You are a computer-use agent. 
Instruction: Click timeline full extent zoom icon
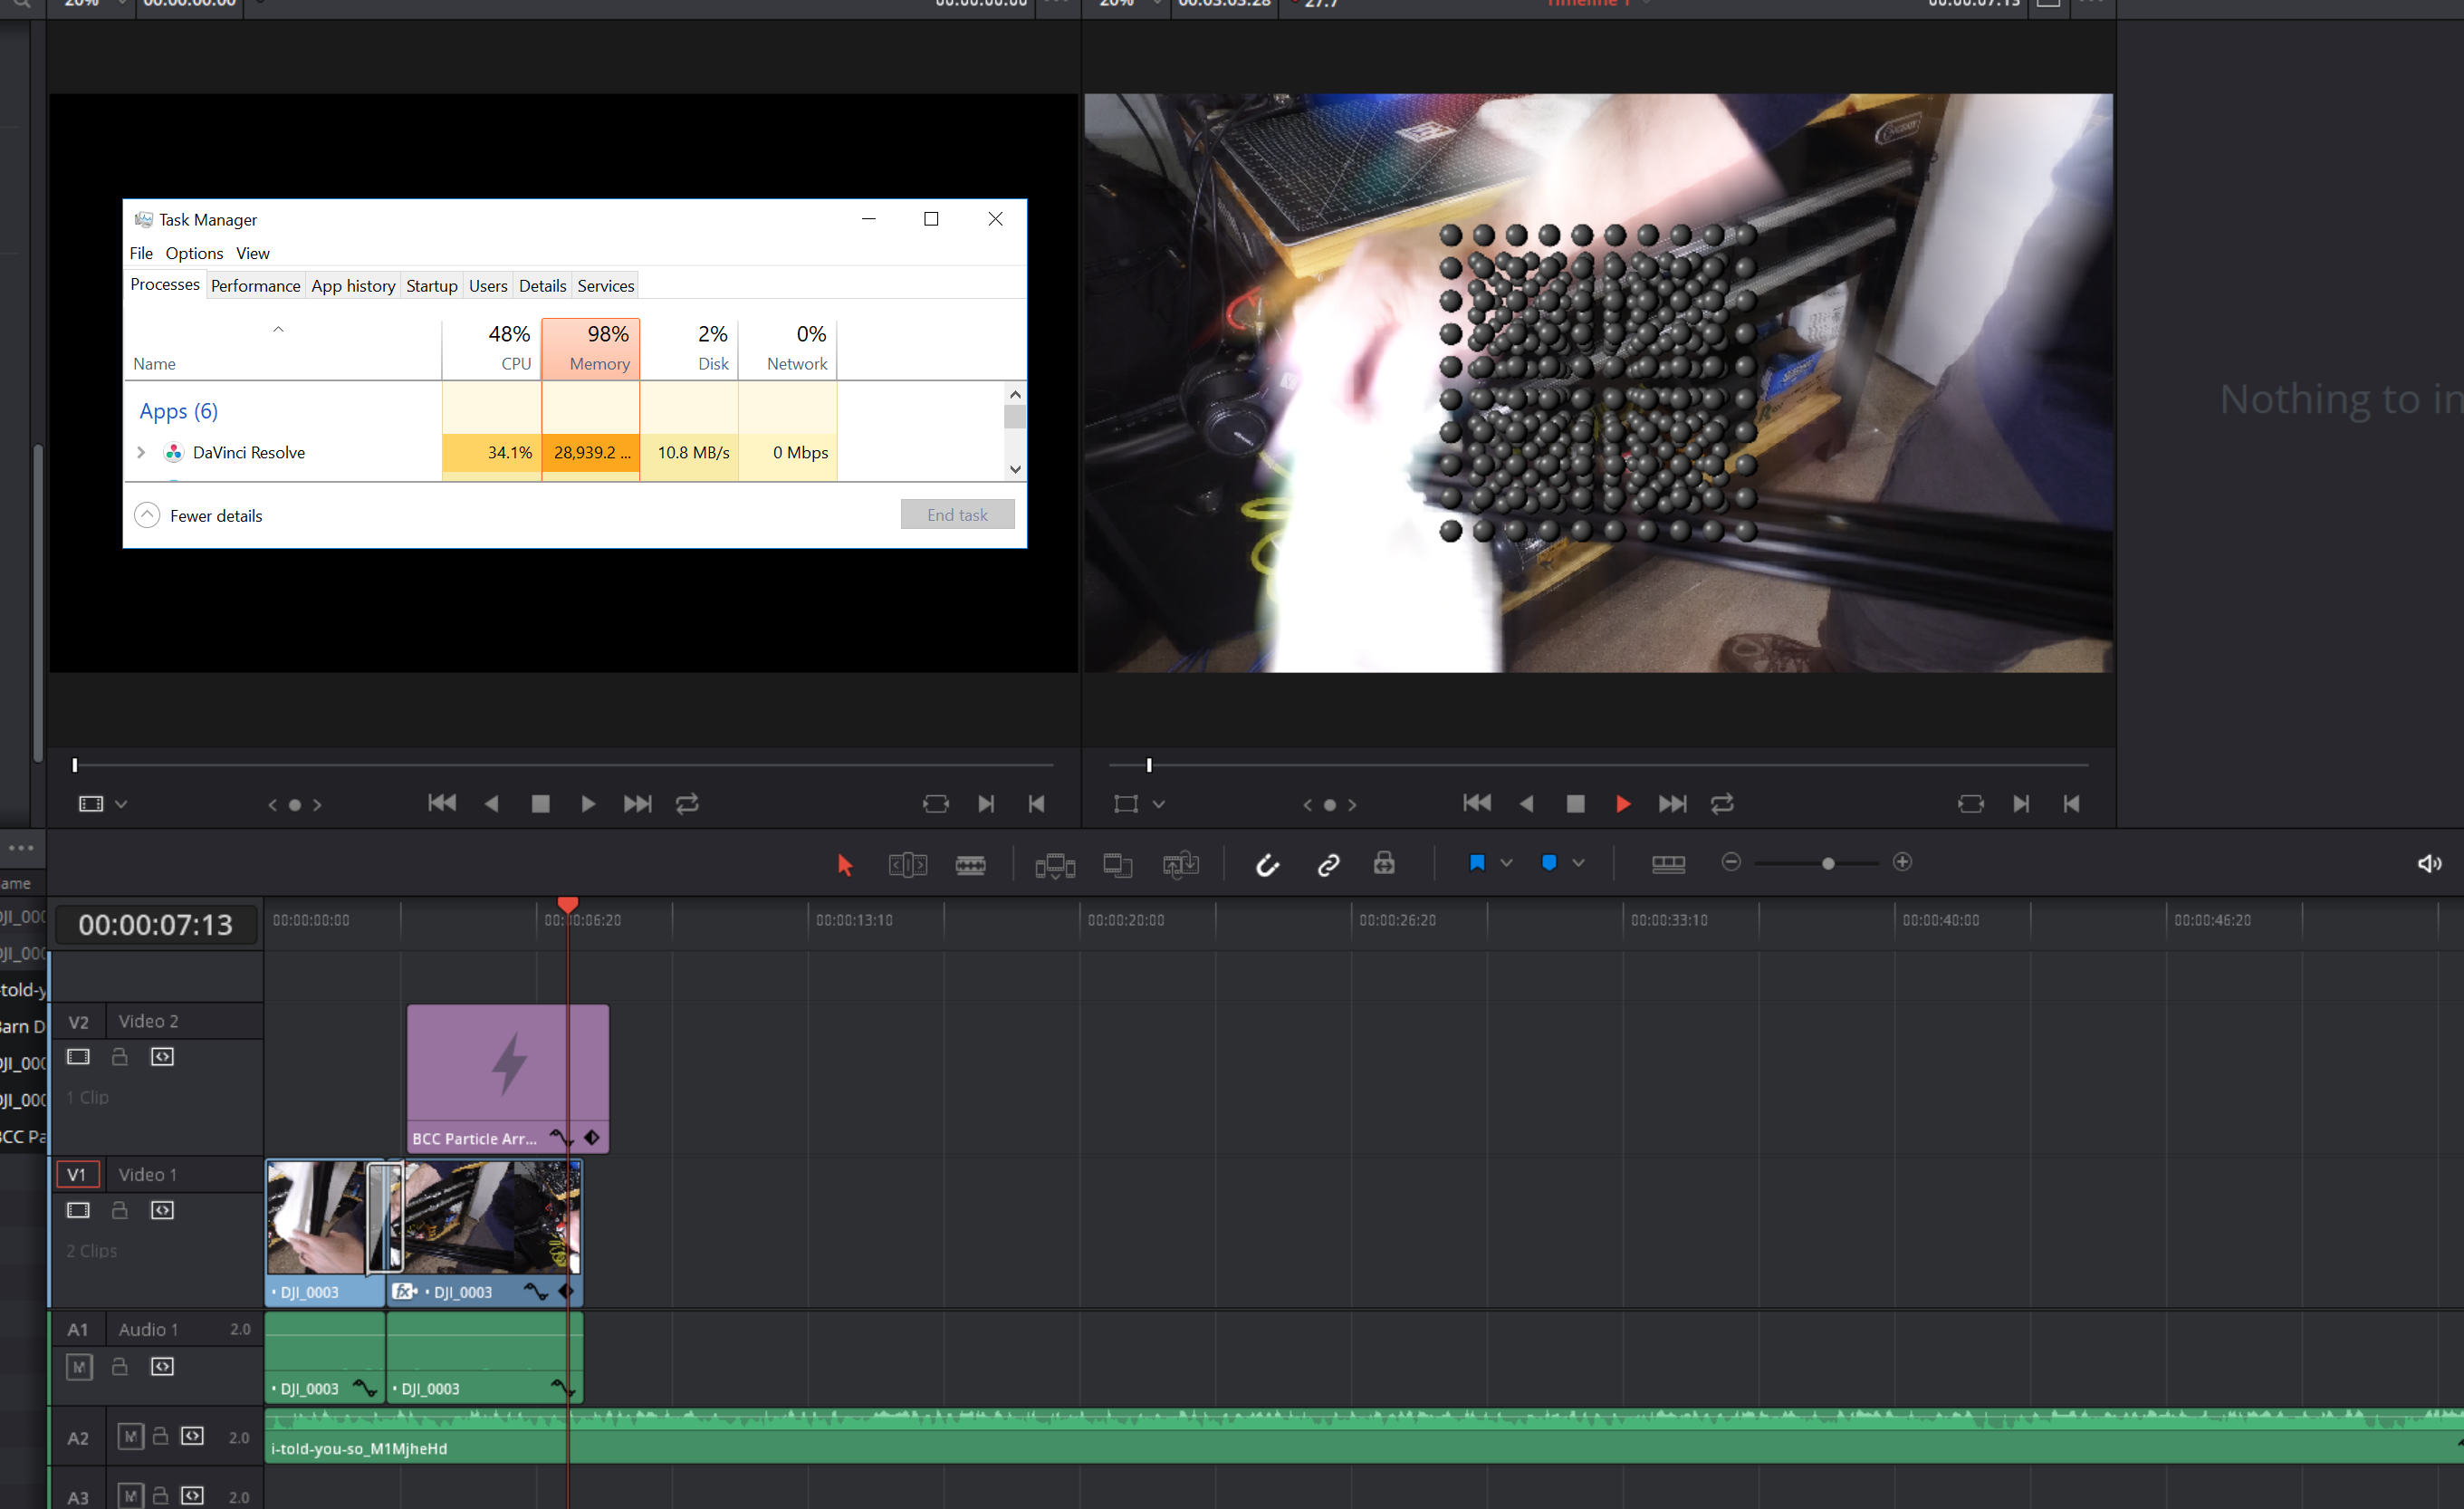click(x=1668, y=864)
